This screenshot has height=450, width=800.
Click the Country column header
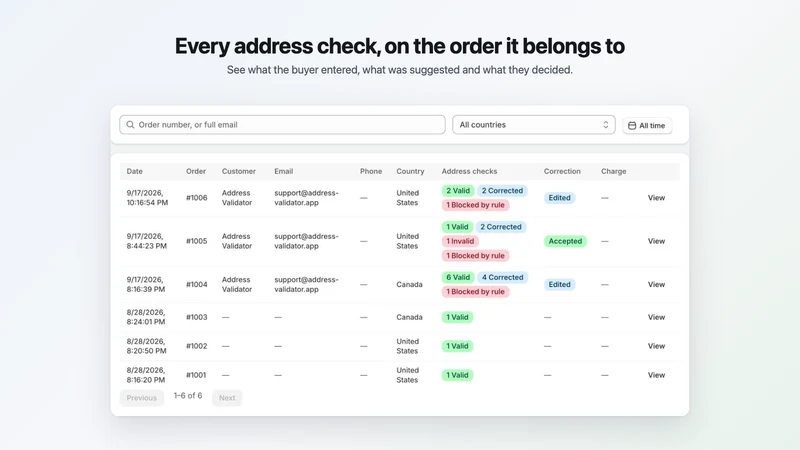(410, 171)
